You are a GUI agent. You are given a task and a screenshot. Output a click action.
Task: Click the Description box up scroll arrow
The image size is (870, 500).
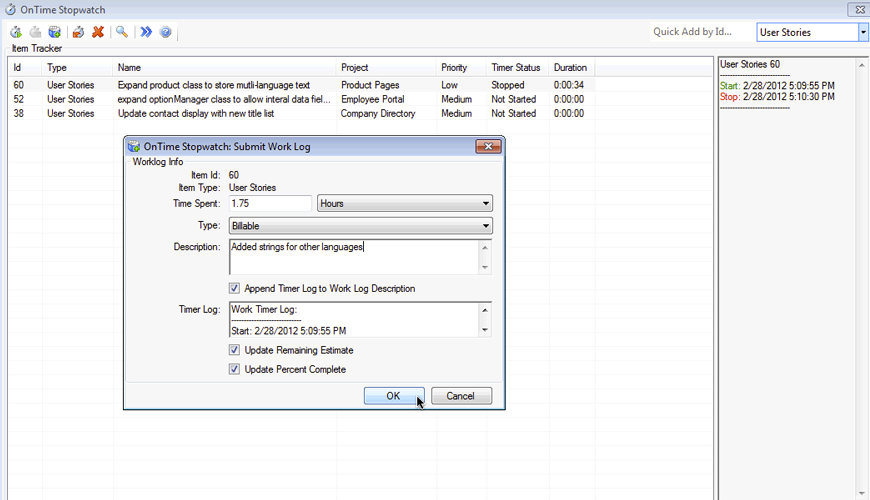(x=485, y=247)
